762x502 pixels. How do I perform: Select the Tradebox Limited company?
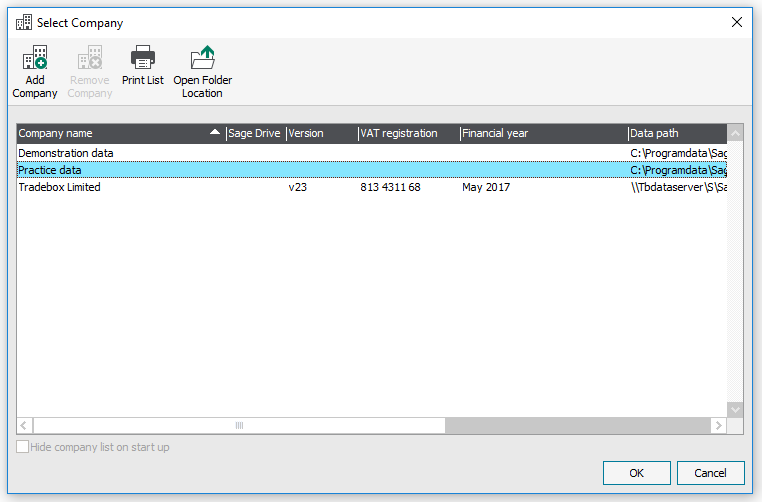372,187
